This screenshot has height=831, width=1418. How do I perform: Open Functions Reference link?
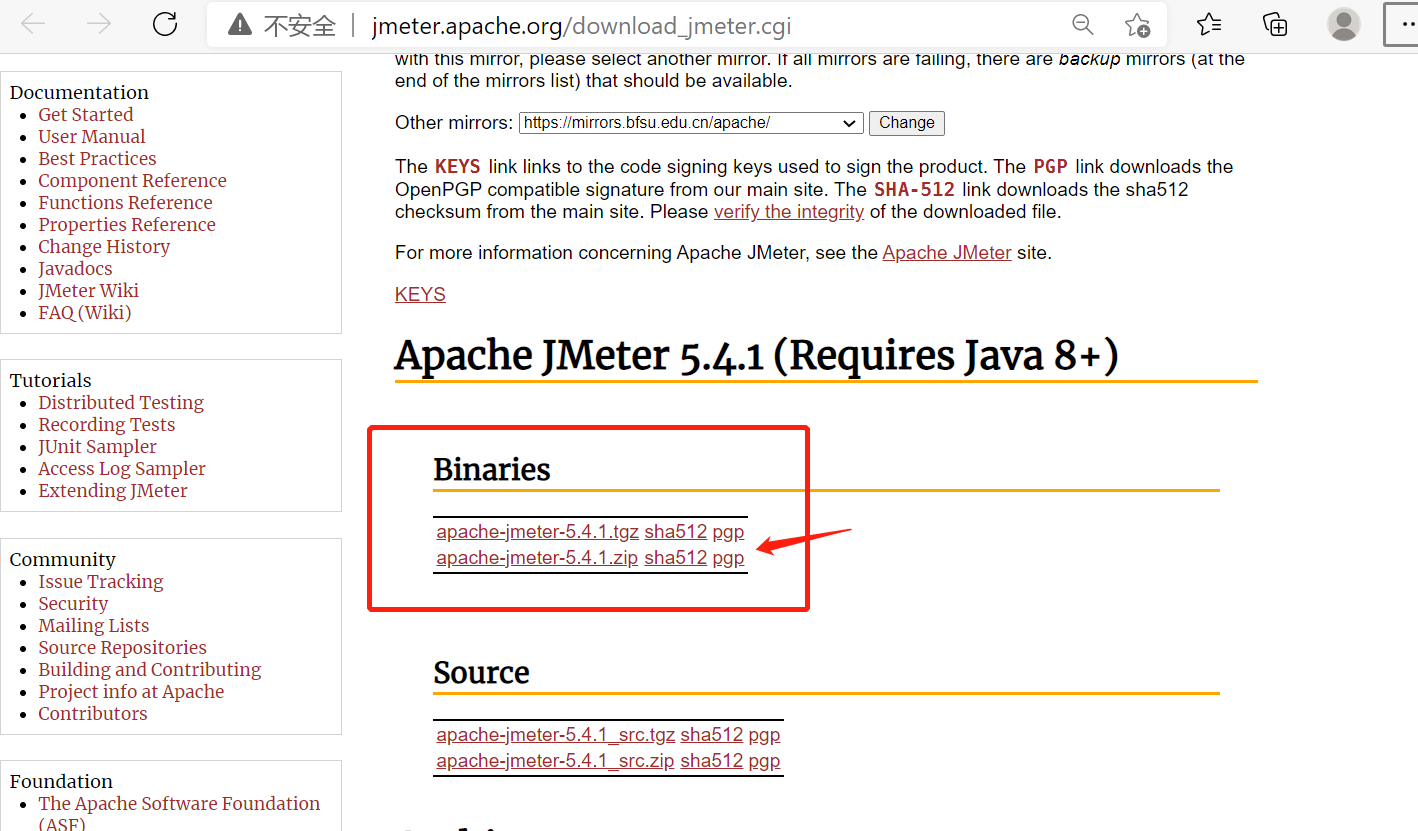125,203
